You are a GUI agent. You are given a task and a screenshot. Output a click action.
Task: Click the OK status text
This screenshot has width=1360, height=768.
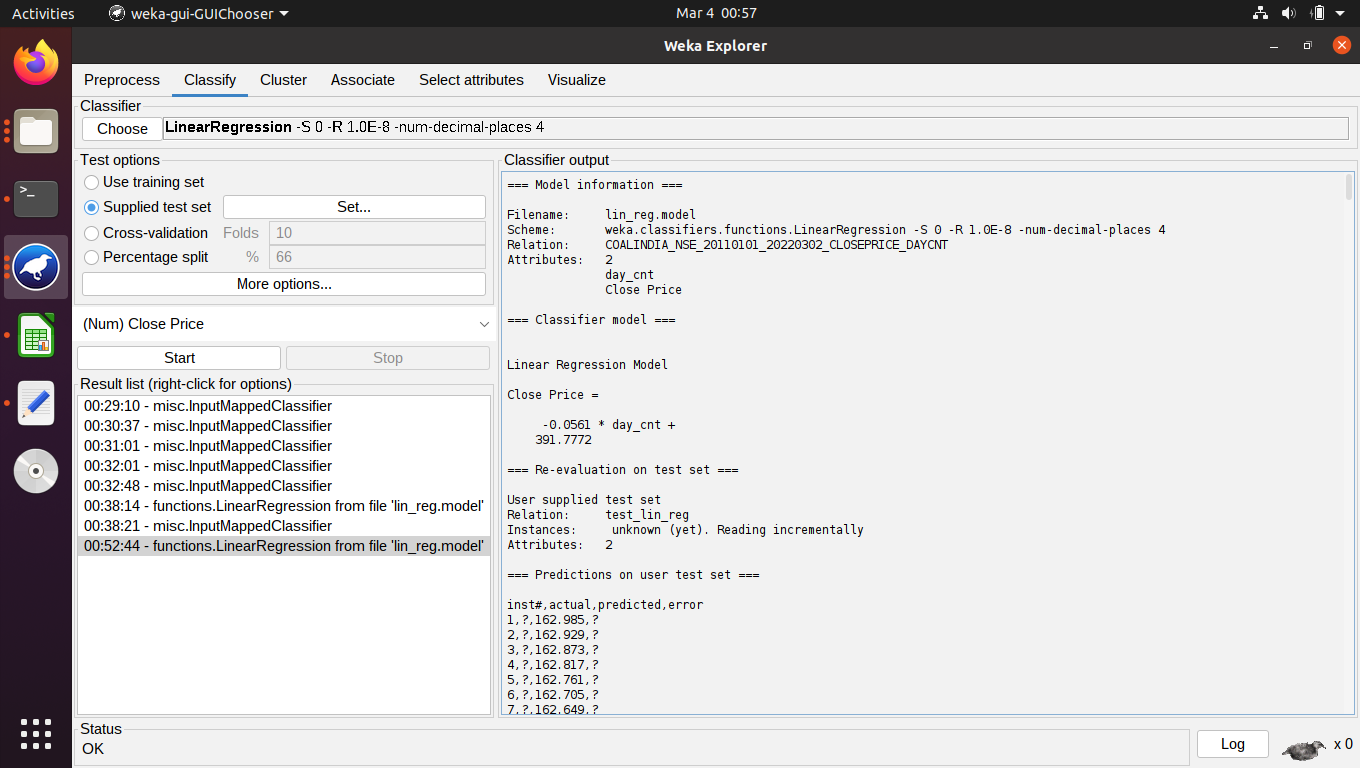point(93,749)
